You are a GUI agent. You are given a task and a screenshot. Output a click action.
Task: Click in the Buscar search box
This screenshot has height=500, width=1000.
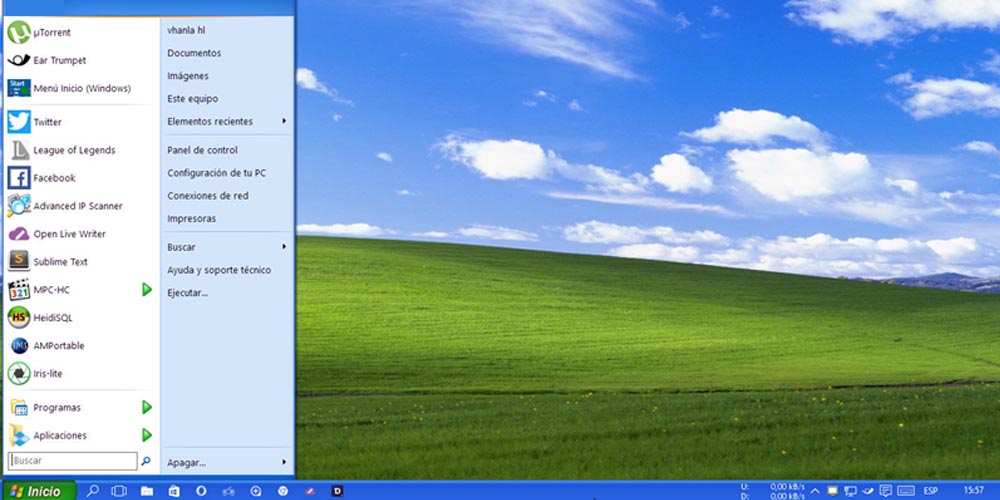point(73,460)
